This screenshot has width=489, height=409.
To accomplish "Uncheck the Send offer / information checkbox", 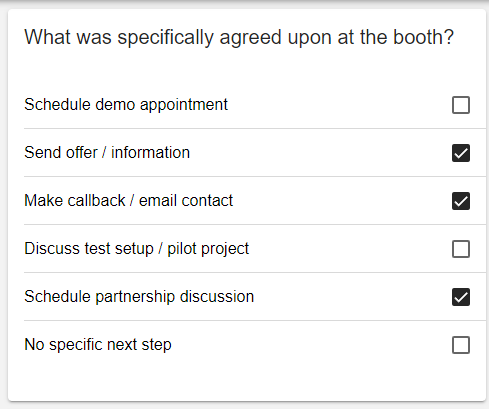I will pyautogui.click(x=461, y=153).
